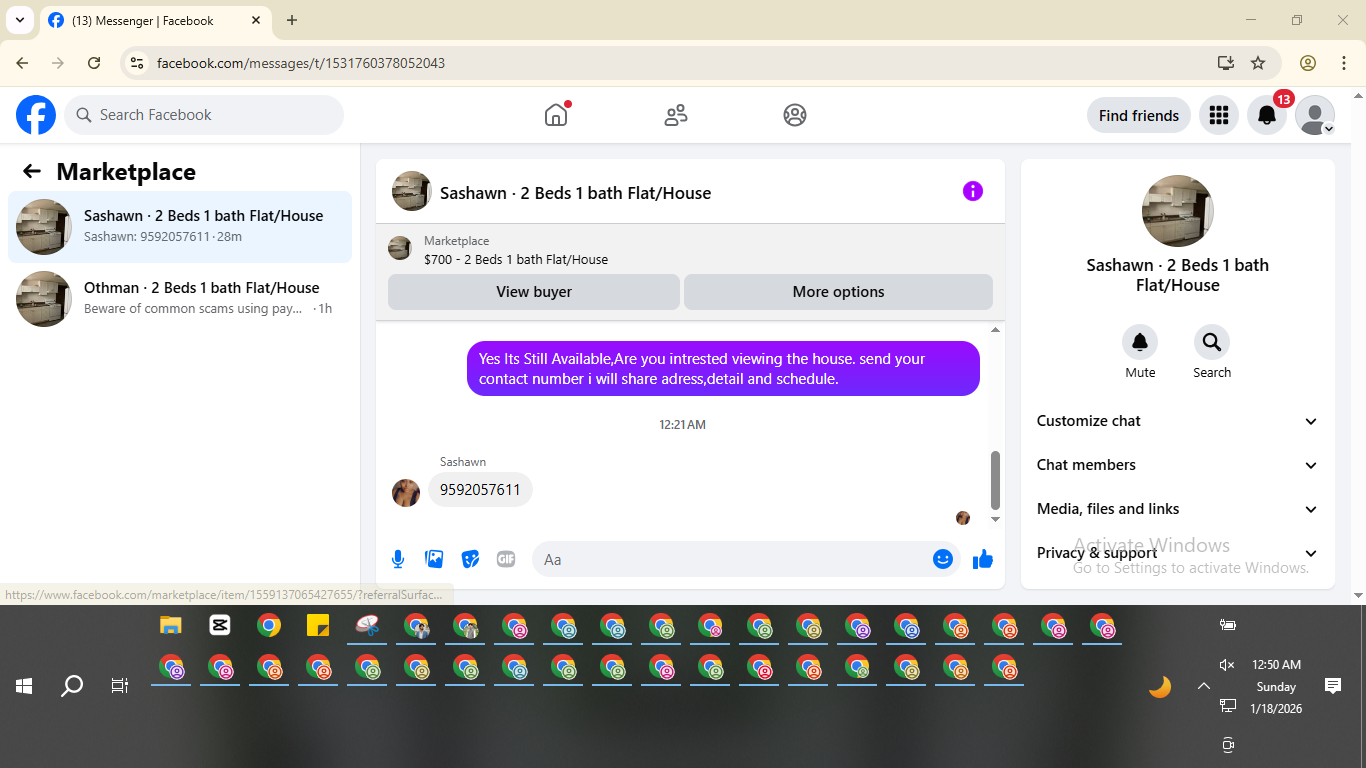Show hidden system tray icons chevron
The width and height of the screenshot is (1366, 768).
pos(1204,686)
